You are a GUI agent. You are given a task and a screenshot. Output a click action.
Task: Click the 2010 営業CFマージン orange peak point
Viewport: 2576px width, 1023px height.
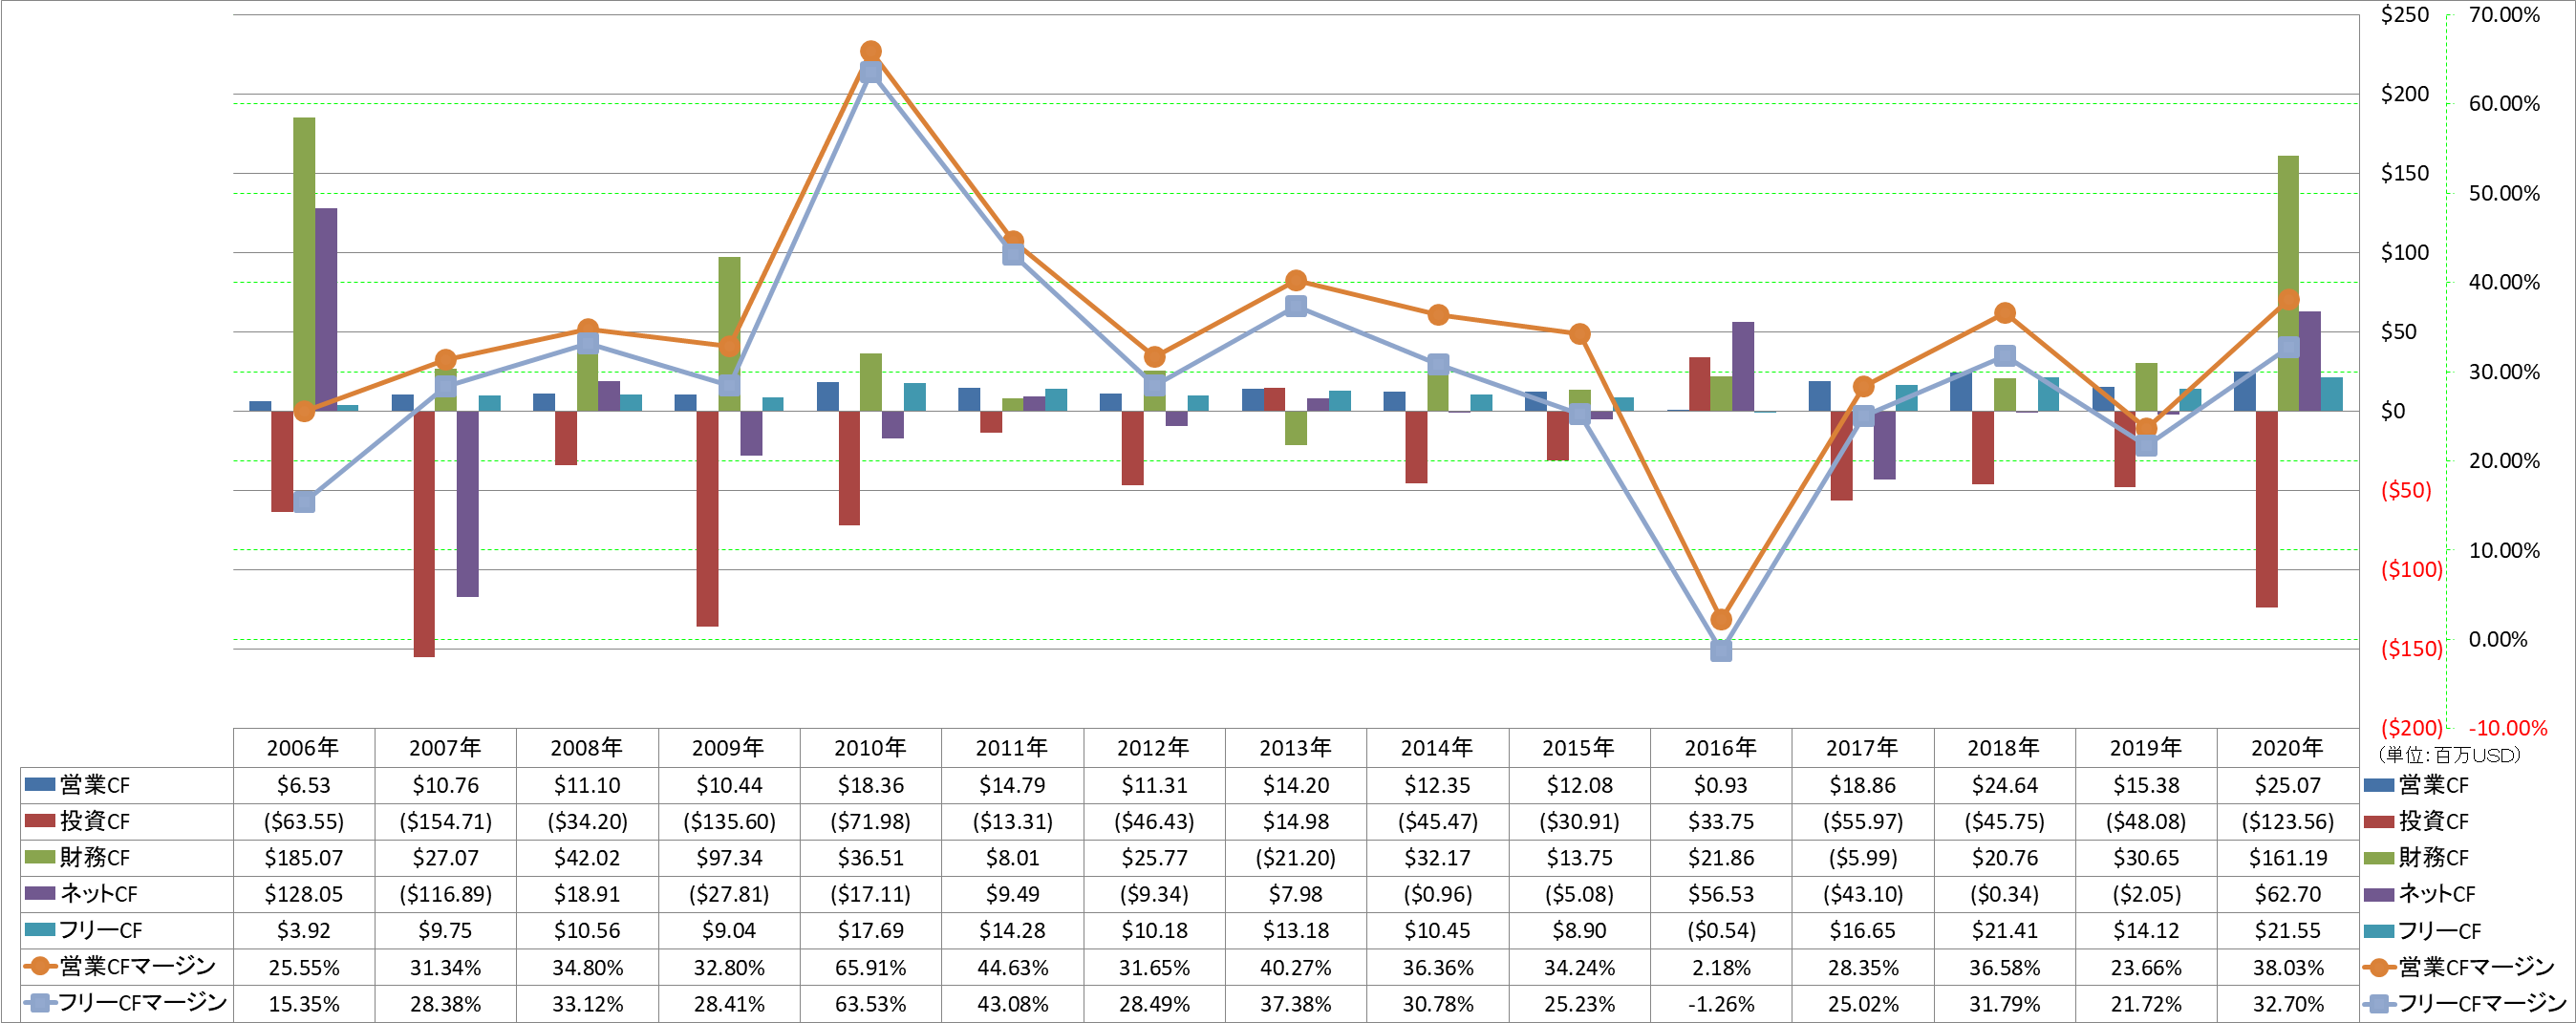point(871,51)
